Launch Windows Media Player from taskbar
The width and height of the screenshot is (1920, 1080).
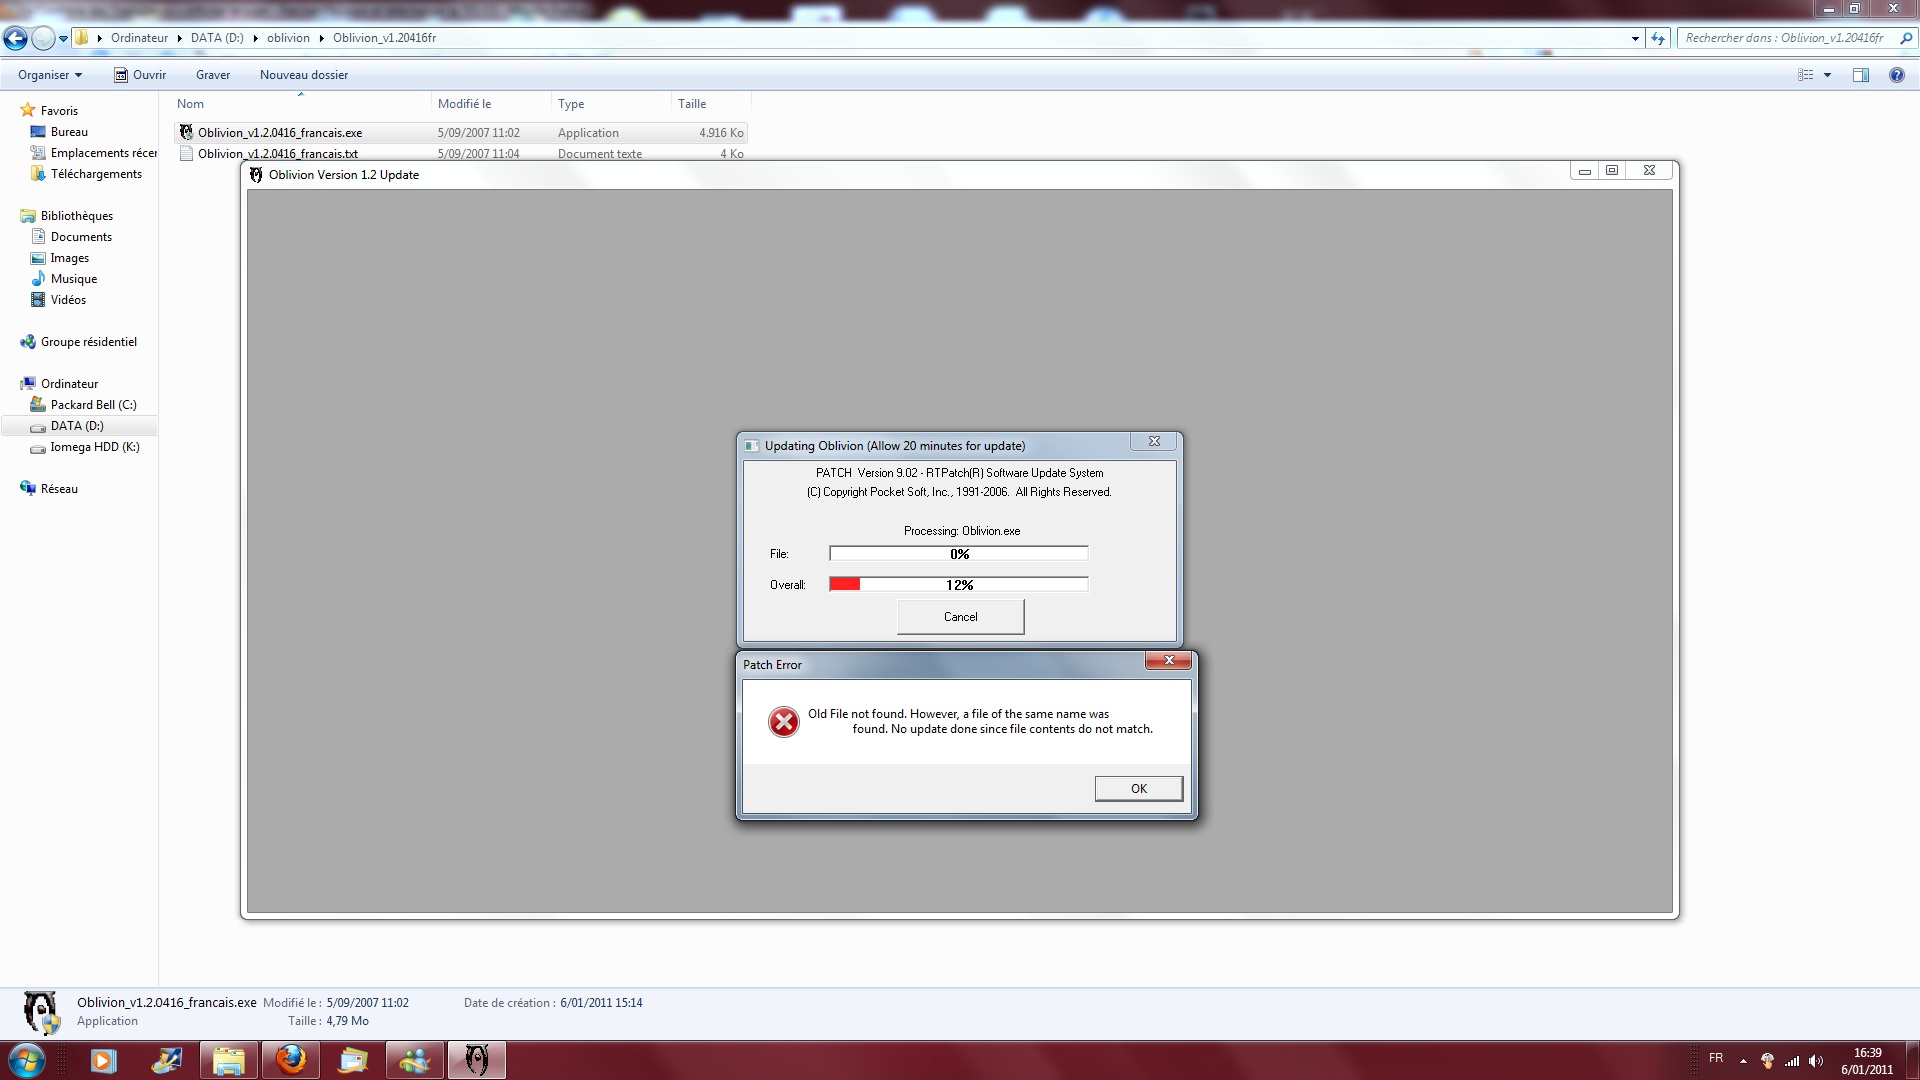[103, 1060]
